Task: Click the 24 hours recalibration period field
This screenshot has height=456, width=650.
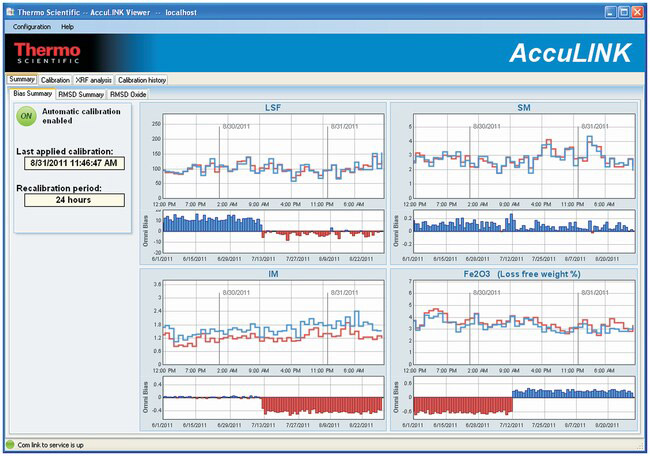Action: point(73,199)
